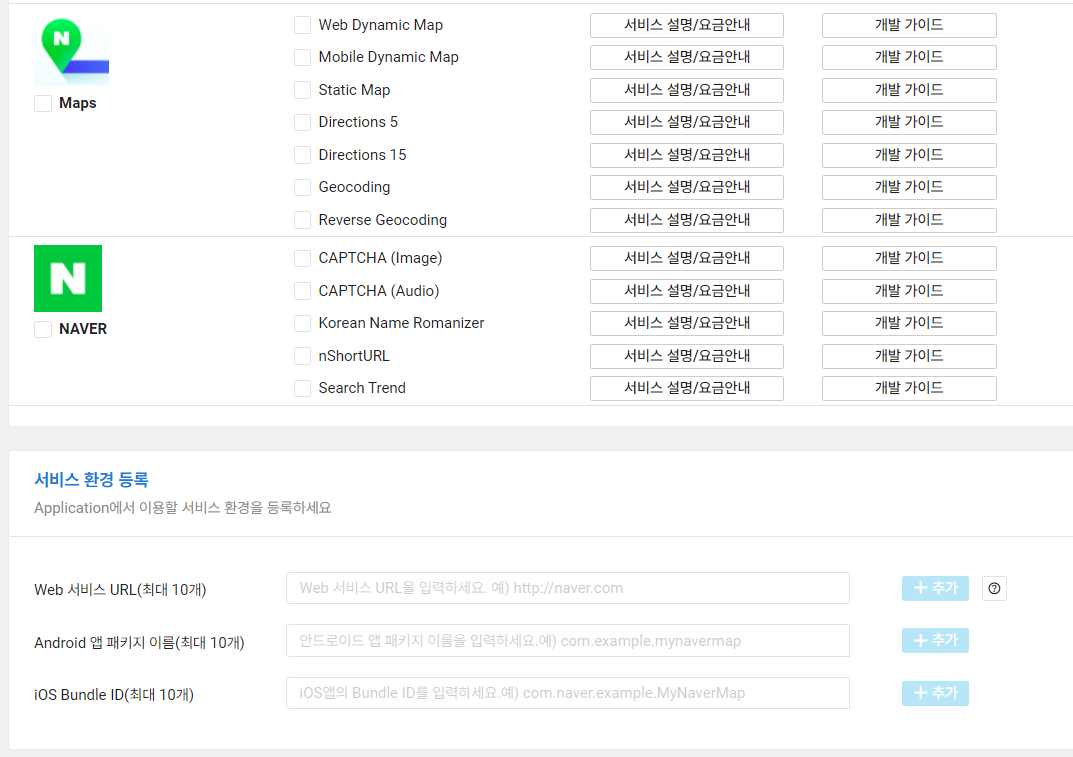This screenshot has width=1073, height=757.
Task: Click the Korean Name Romanizer label
Action: pyautogui.click(x=401, y=323)
